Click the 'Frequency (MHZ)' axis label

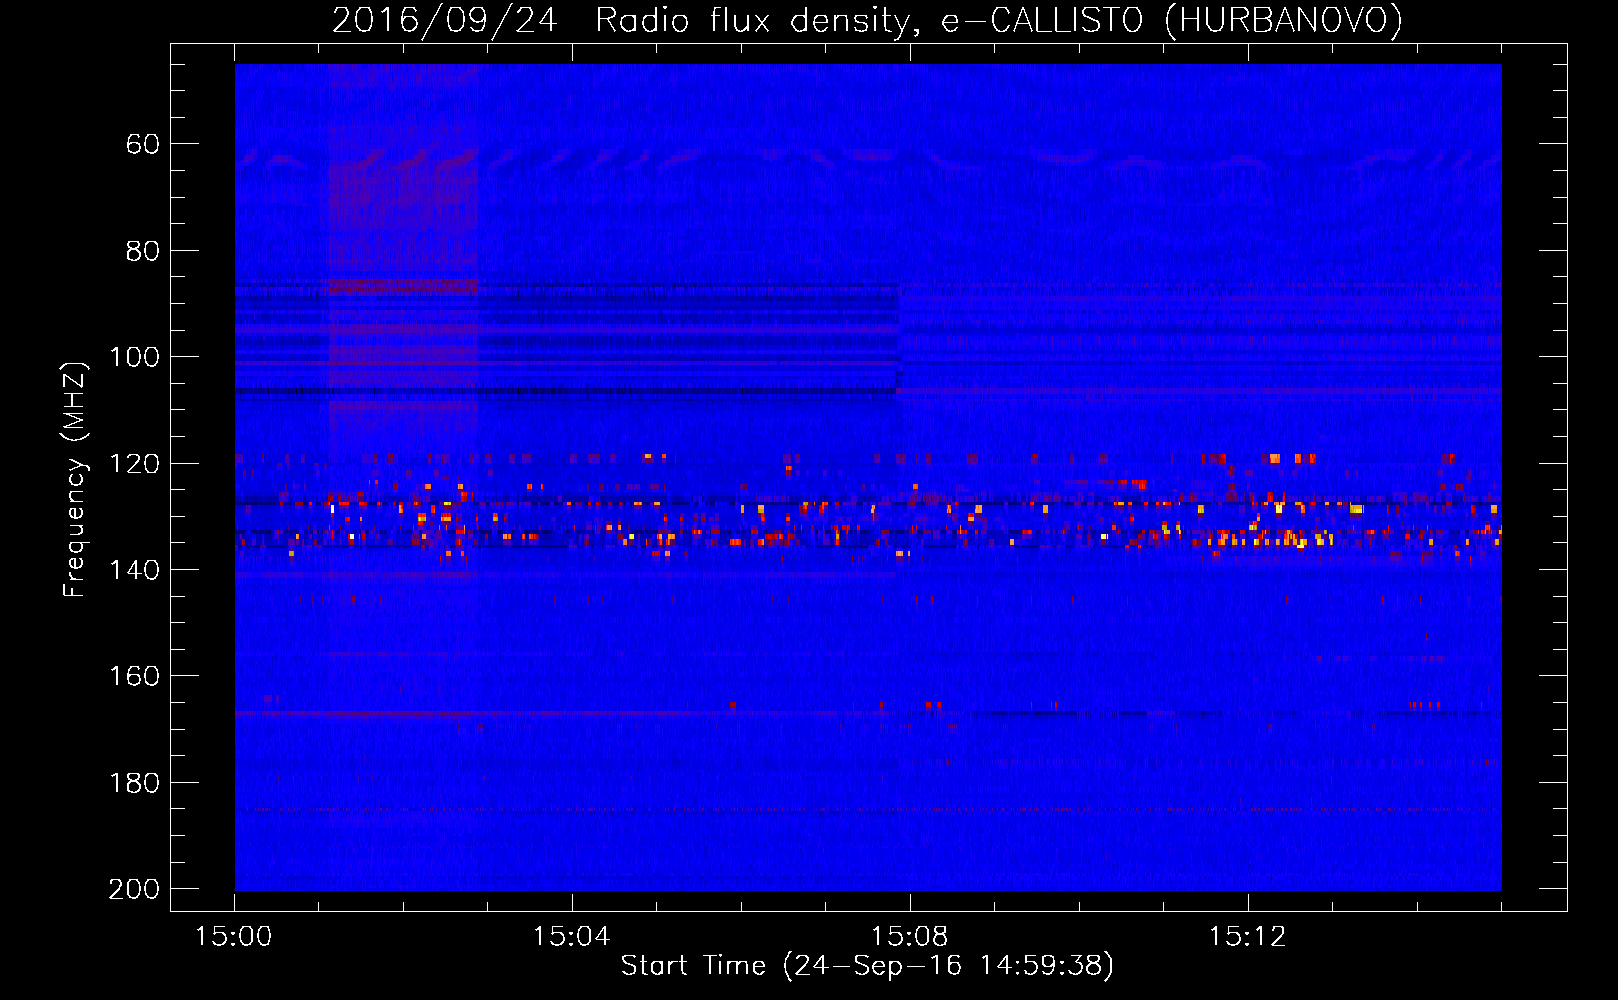point(75,479)
